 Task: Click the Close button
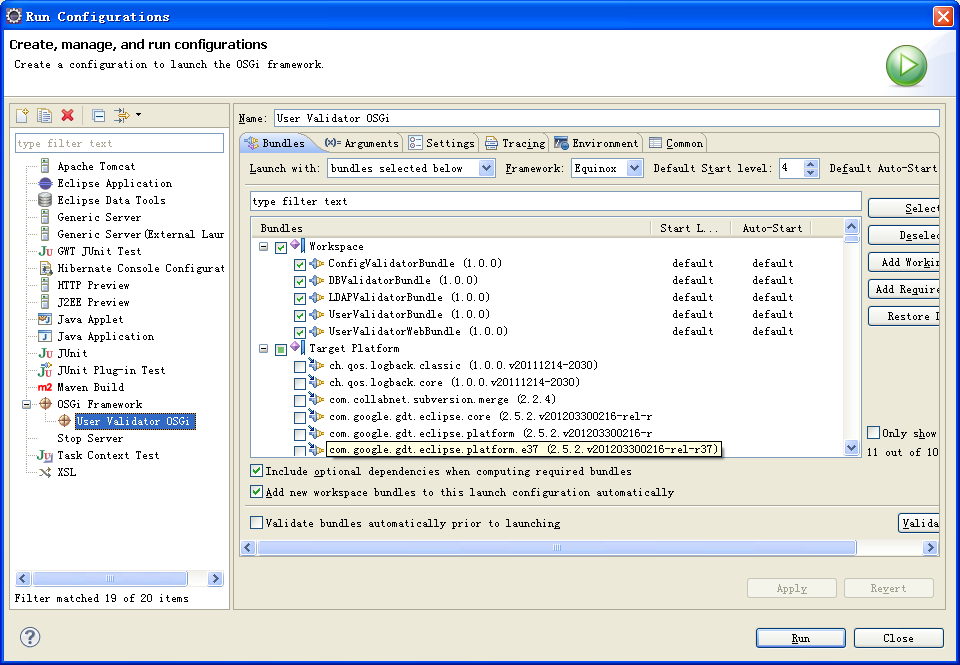click(x=898, y=638)
